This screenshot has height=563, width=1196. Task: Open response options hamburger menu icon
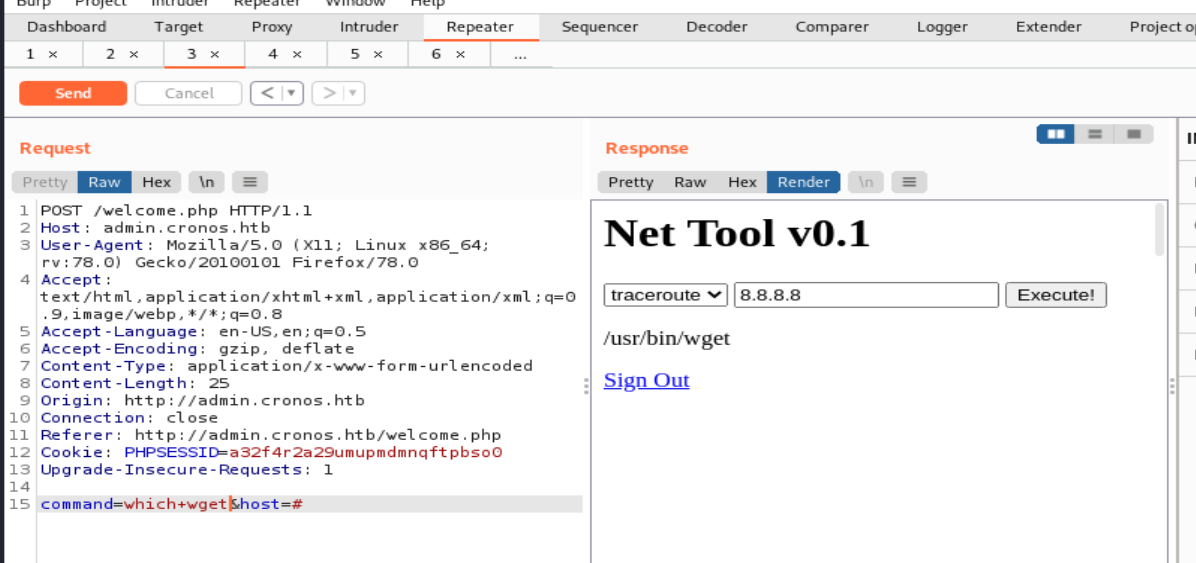pos(908,182)
